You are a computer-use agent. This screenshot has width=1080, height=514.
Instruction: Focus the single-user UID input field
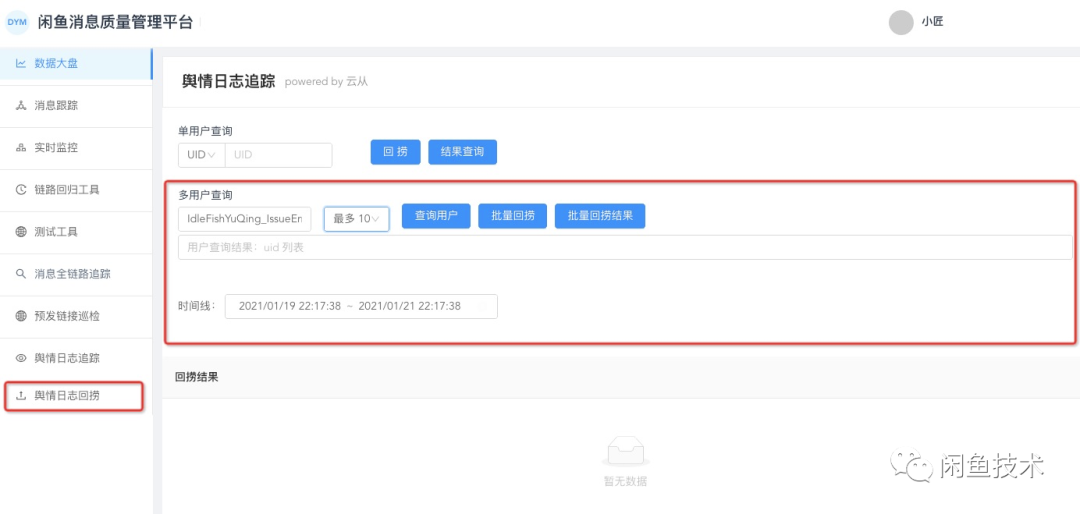[x=279, y=155]
